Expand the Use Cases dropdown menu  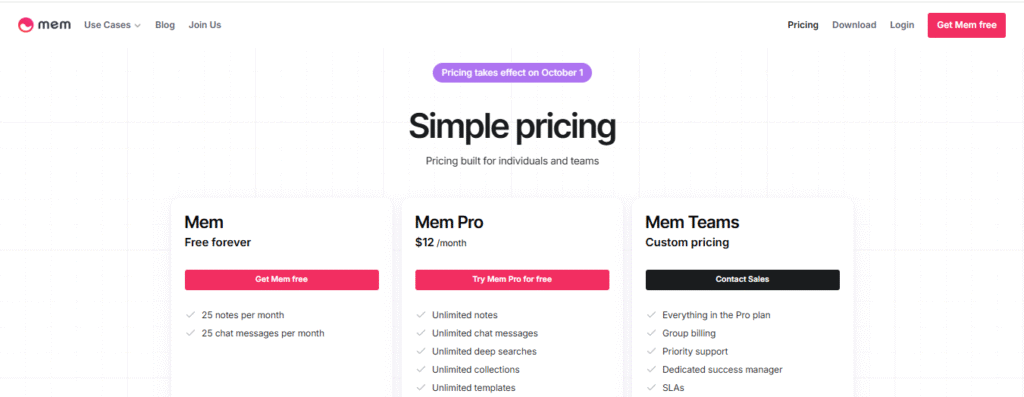coord(112,25)
